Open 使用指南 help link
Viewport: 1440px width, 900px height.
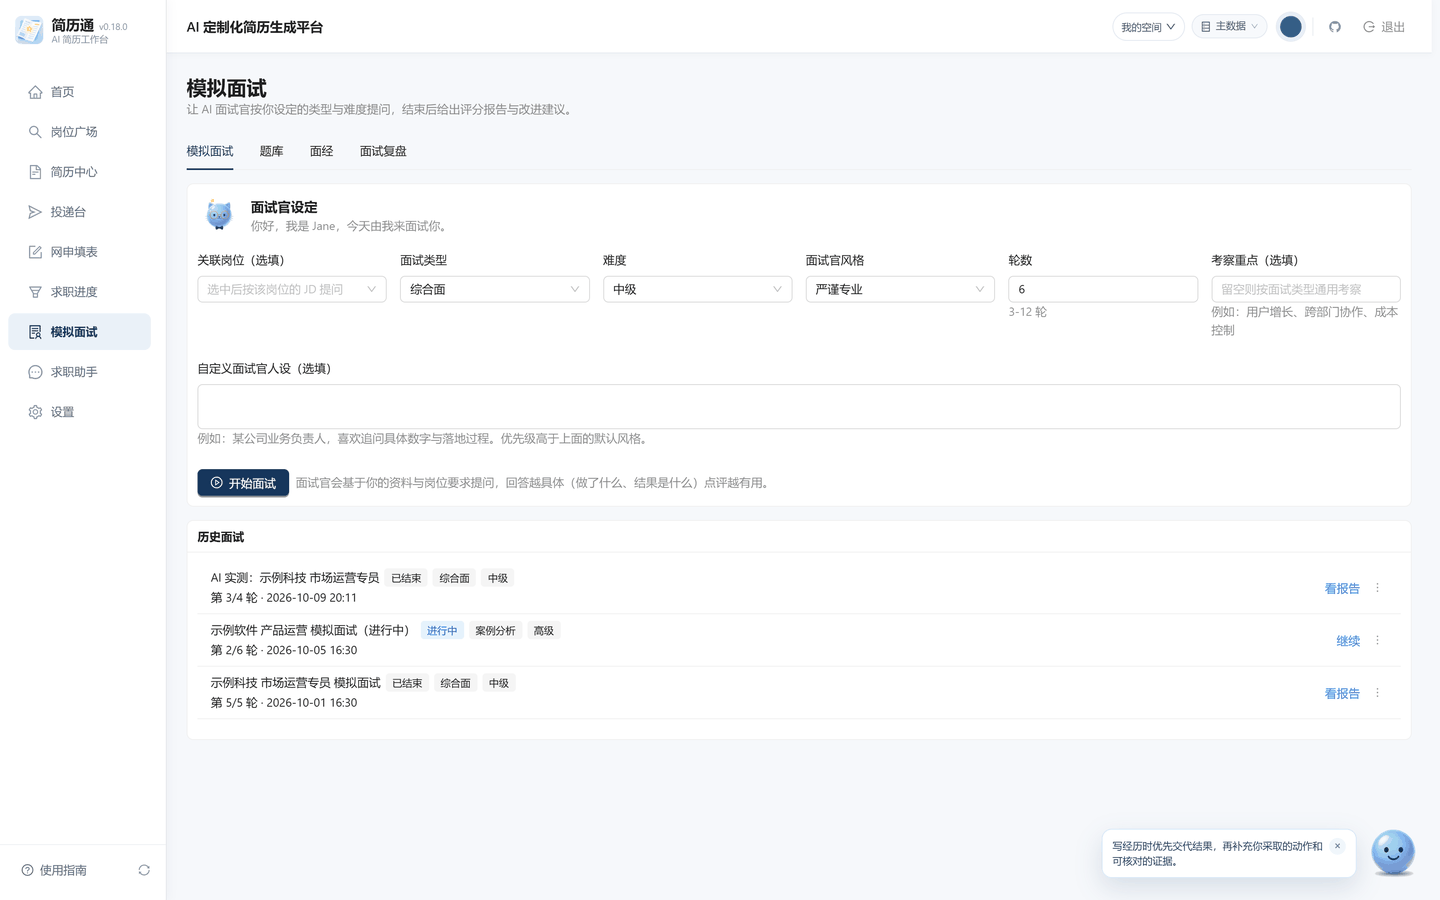pos(54,870)
